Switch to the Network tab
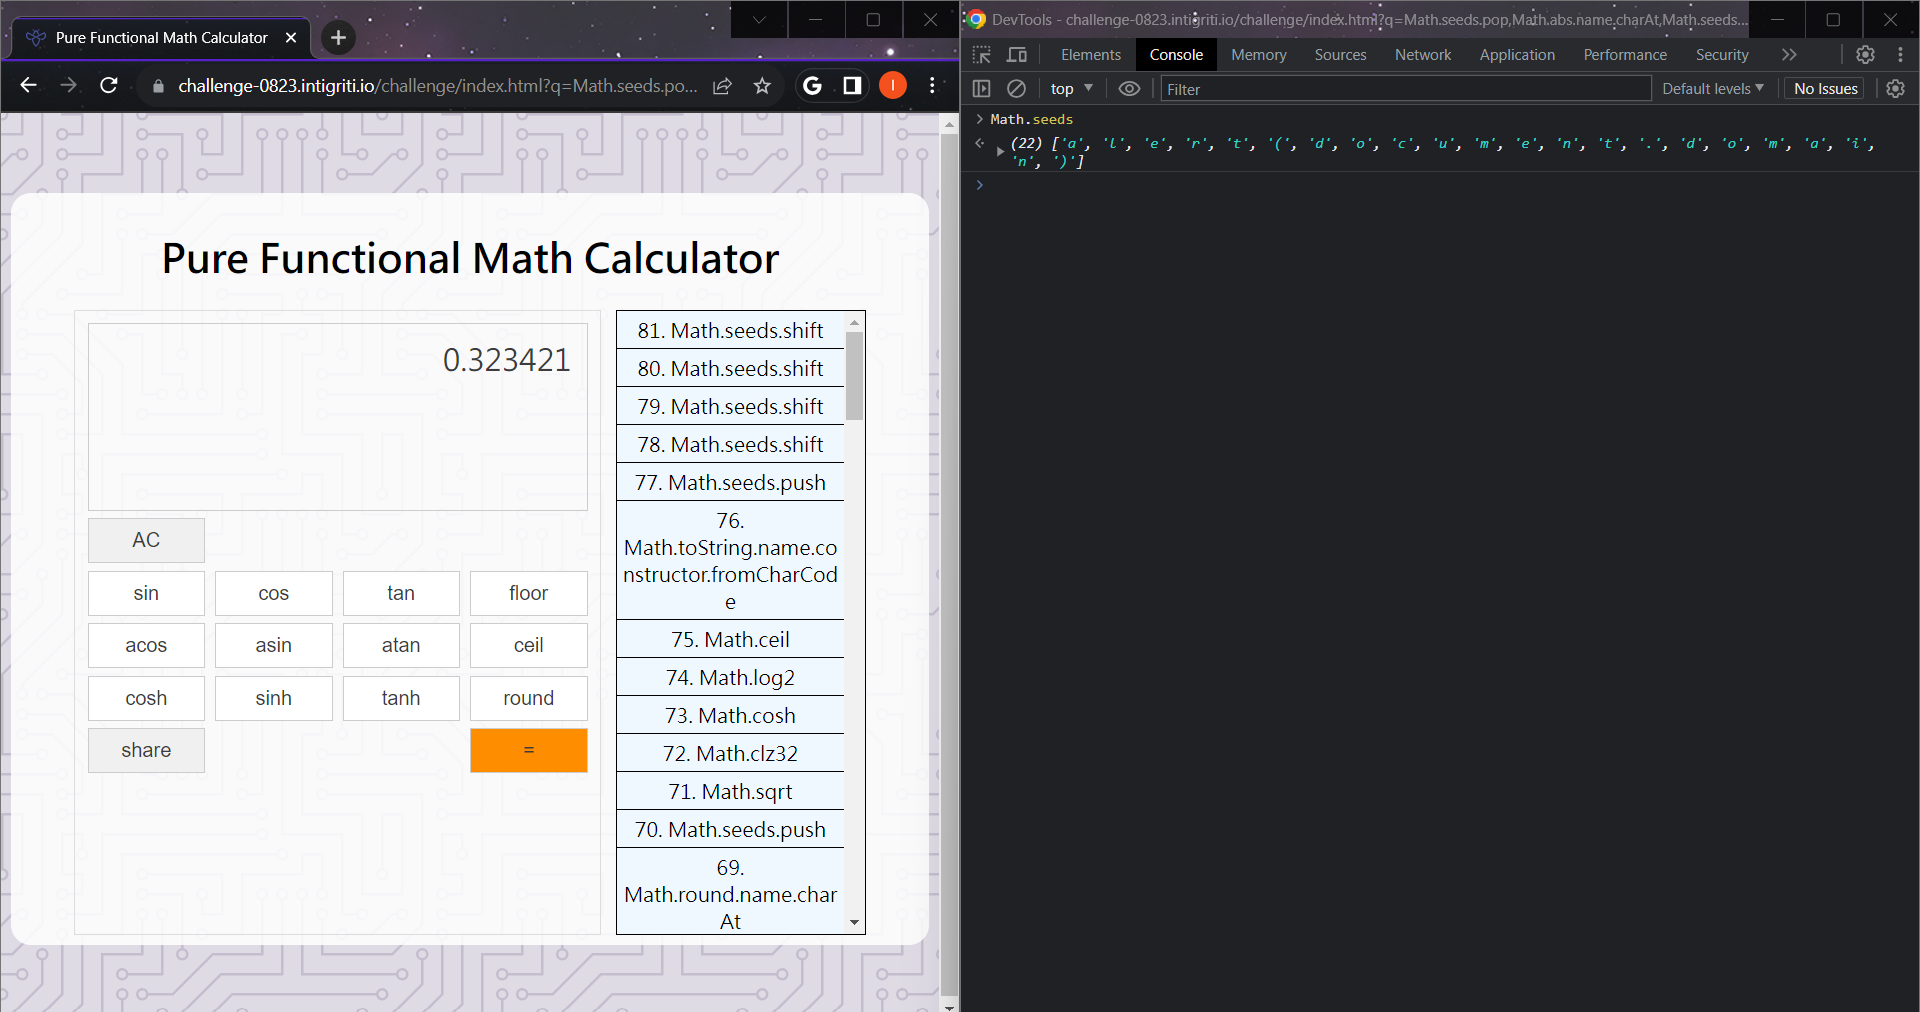 click(1422, 55)
